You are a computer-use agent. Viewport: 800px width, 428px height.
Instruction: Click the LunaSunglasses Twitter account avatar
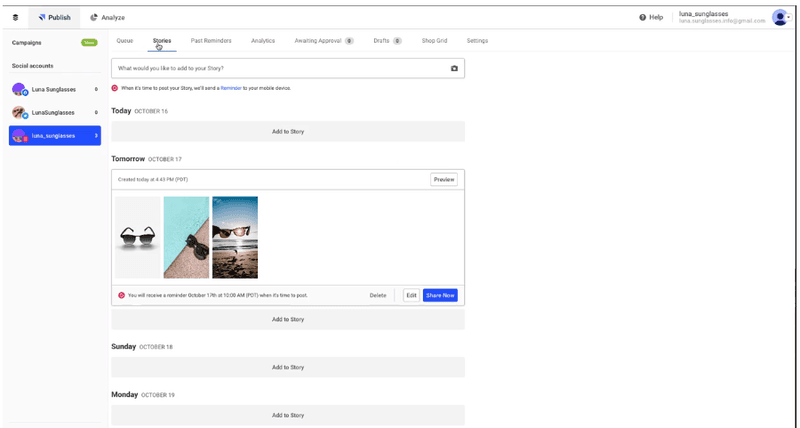pyautogui.click(x=19, y=112)
